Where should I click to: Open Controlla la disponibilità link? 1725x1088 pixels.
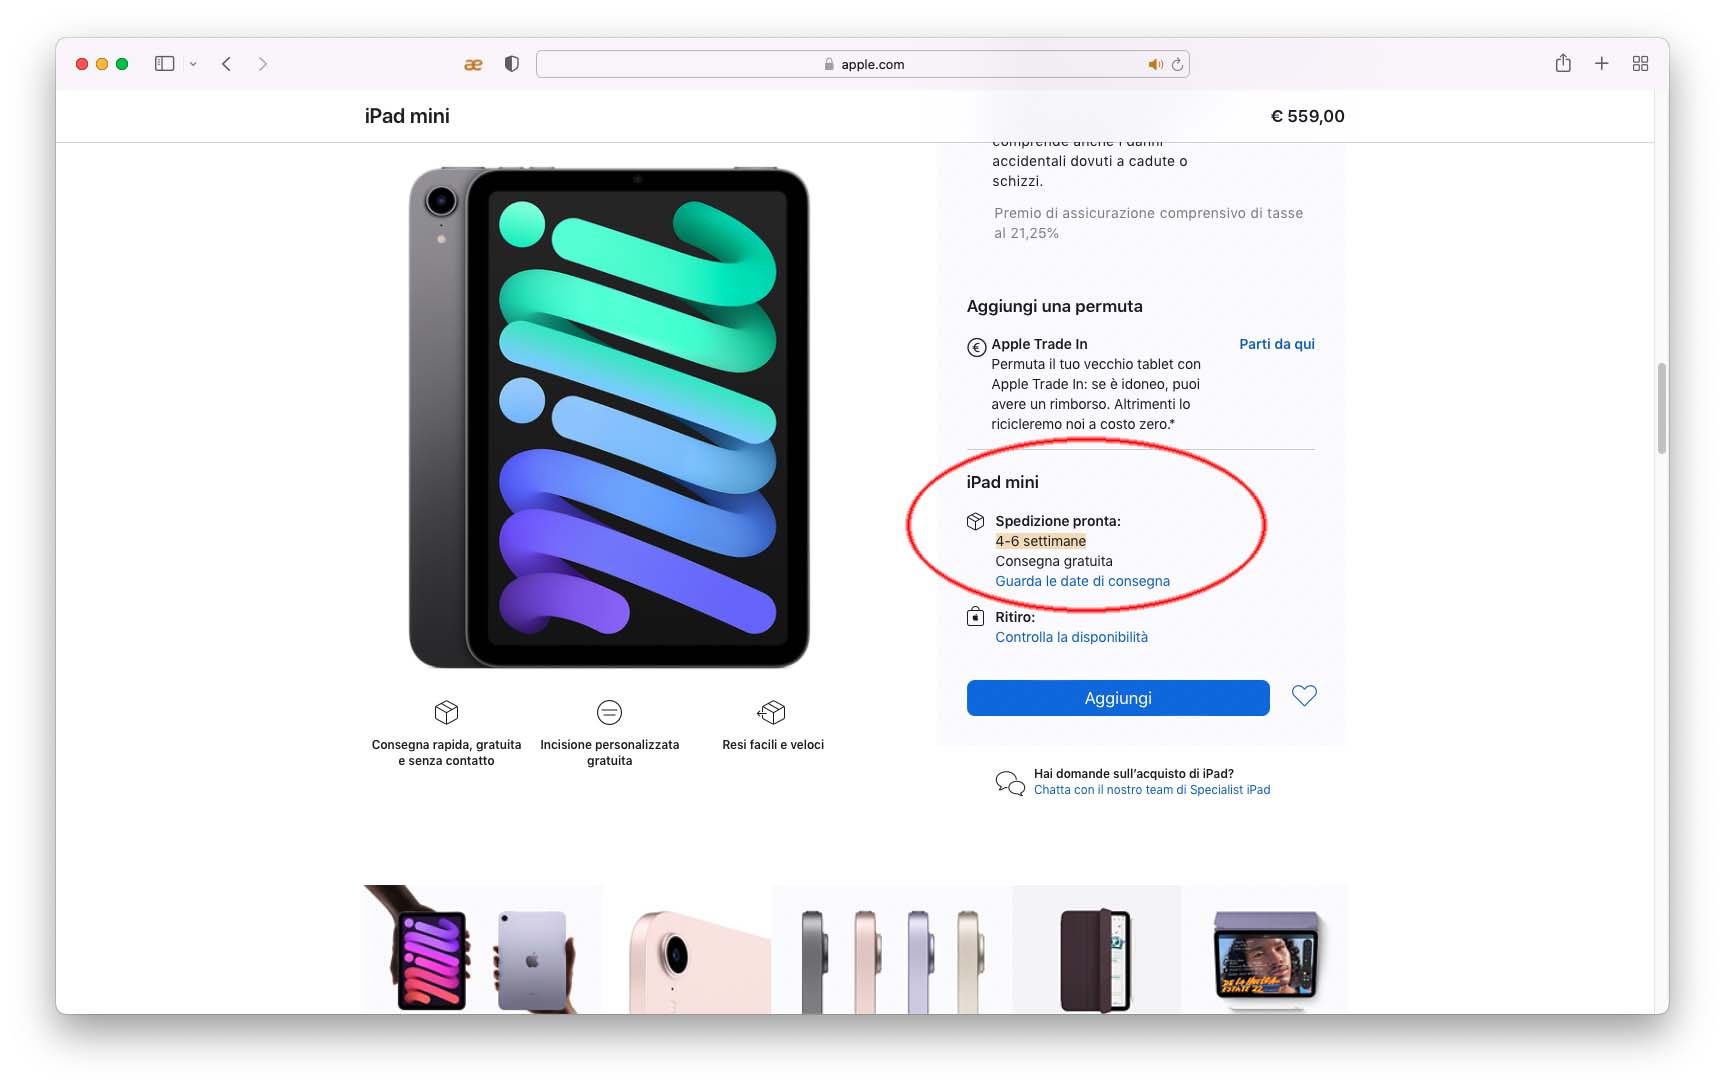[x=1071, y=637]
